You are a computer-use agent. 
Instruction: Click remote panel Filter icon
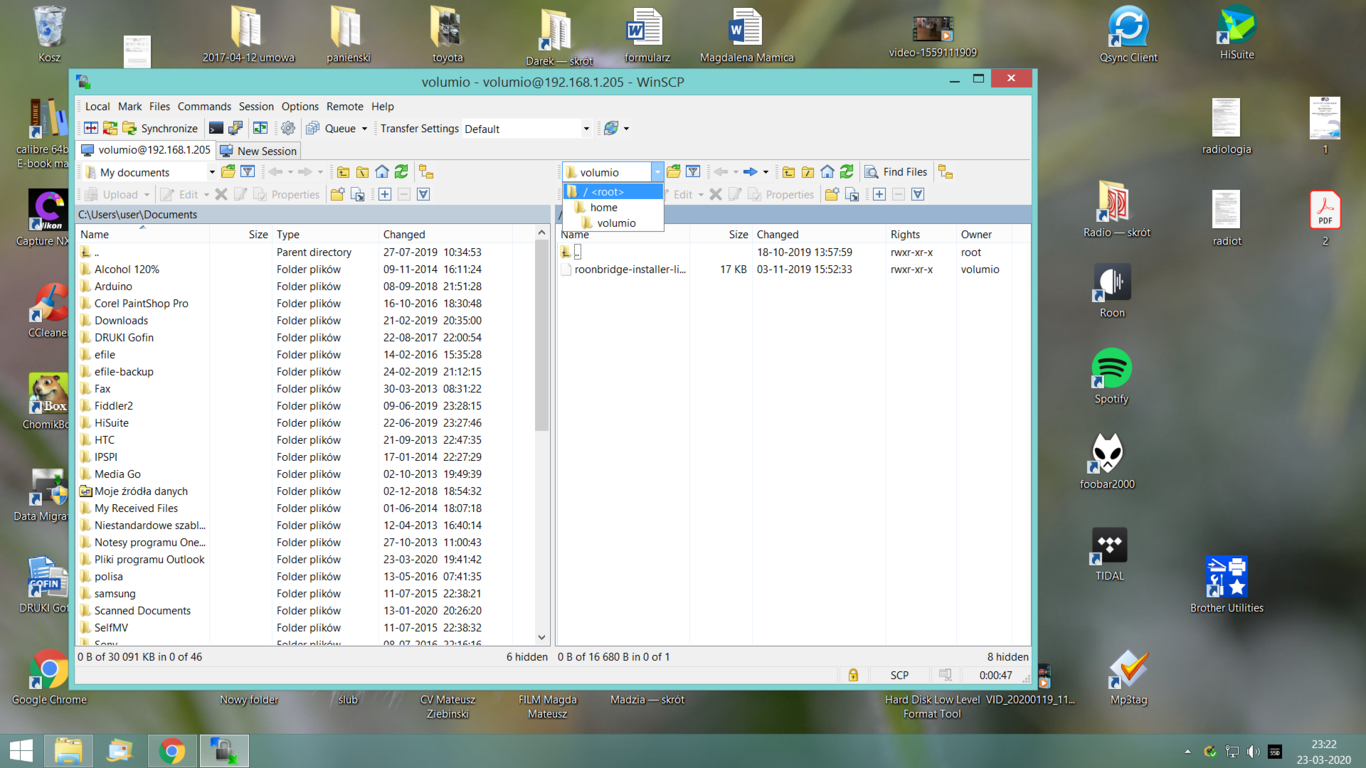click(693, 172)
